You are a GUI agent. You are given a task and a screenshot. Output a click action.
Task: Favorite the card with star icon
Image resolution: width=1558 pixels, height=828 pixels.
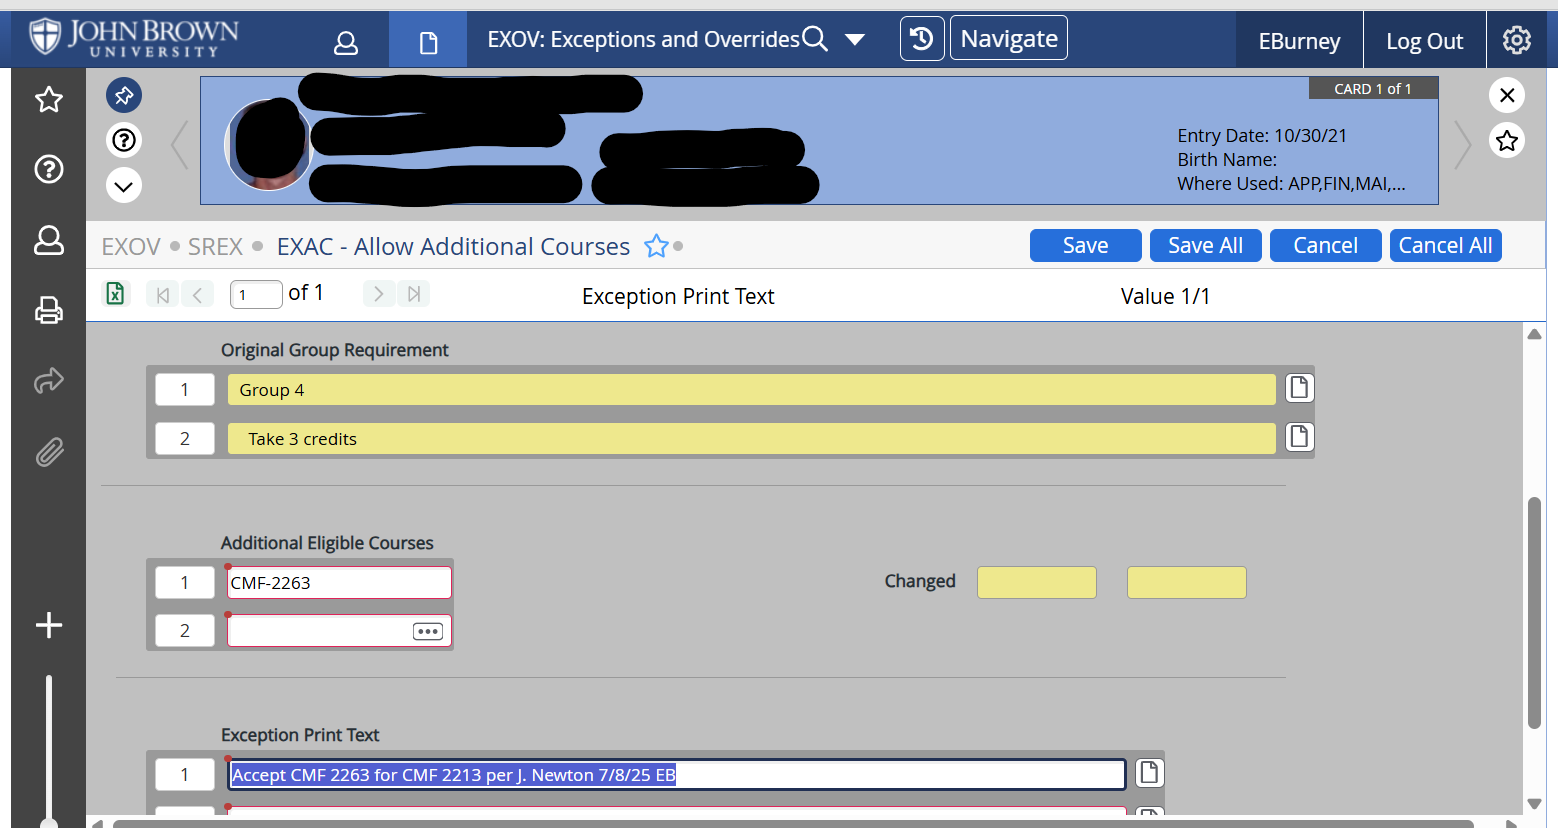(1507, 140)
